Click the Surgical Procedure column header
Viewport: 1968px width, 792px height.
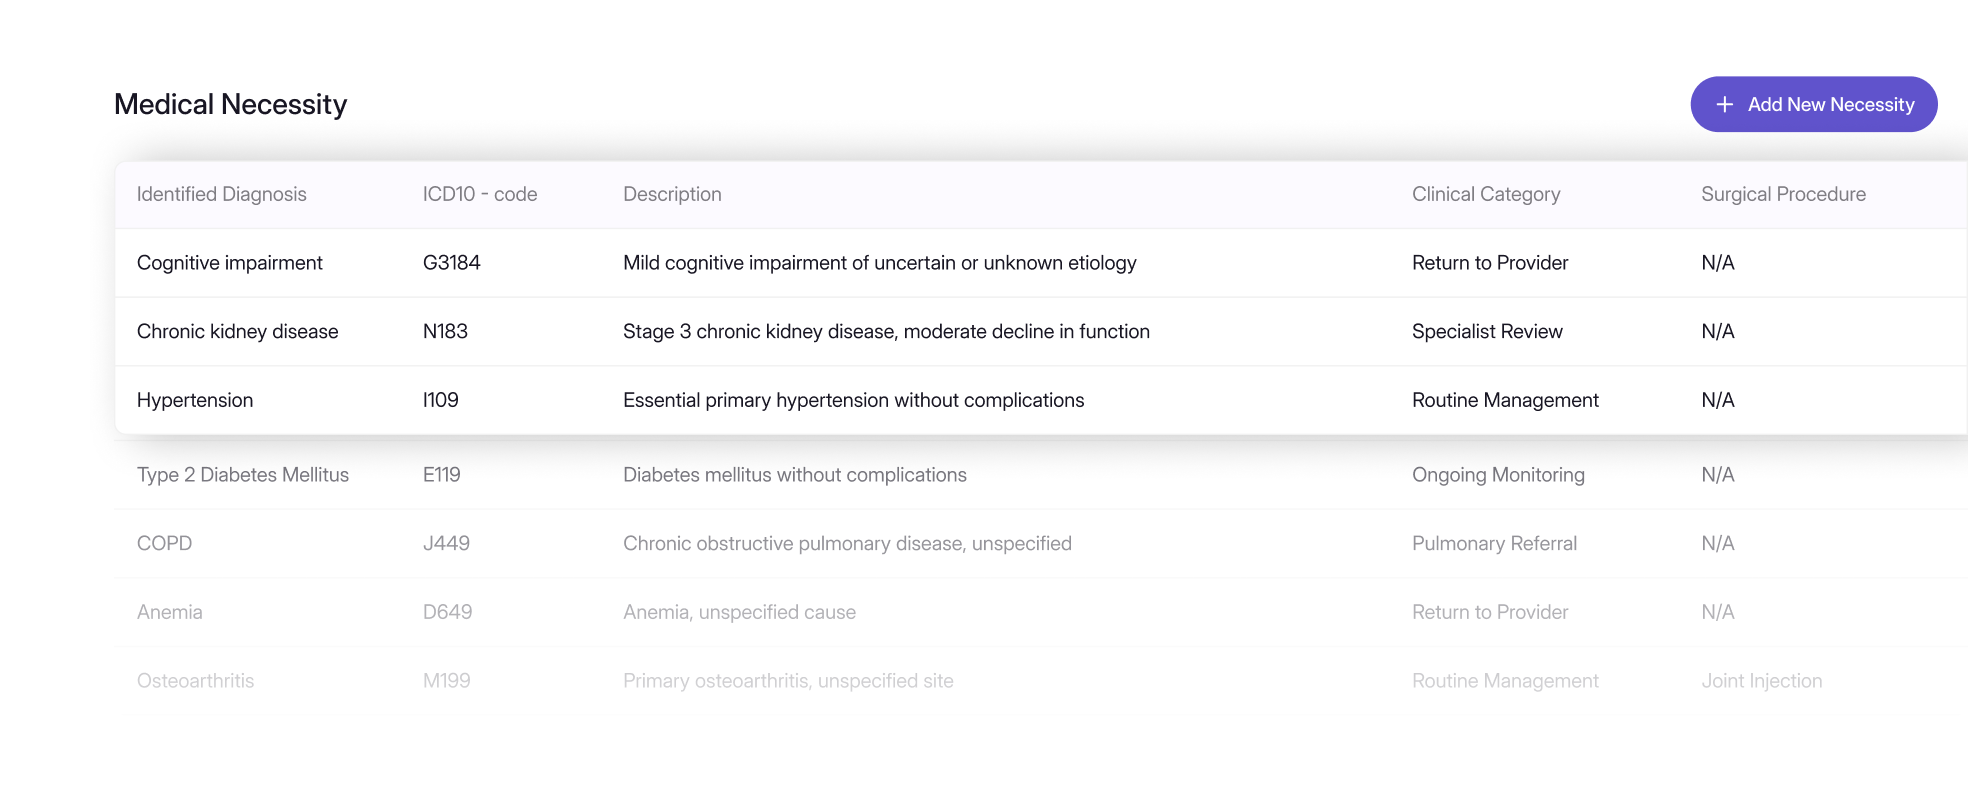[x=1783, y=194]
